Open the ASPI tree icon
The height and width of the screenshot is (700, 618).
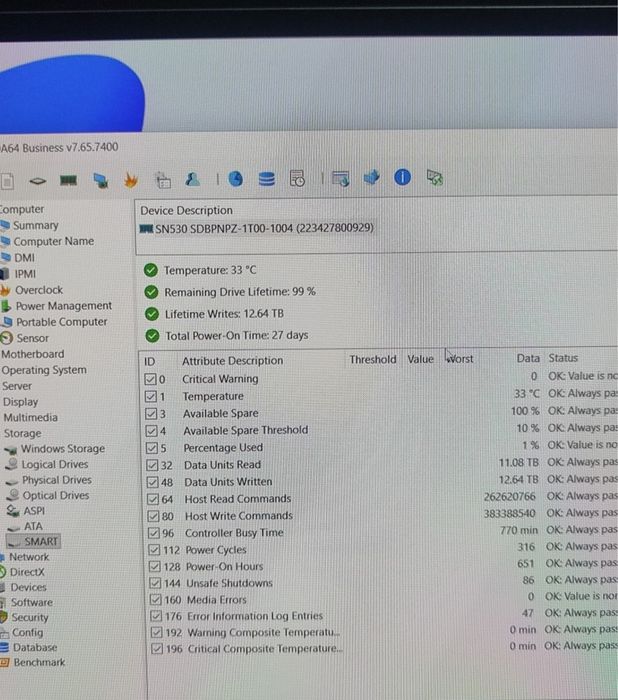(13, 511)
